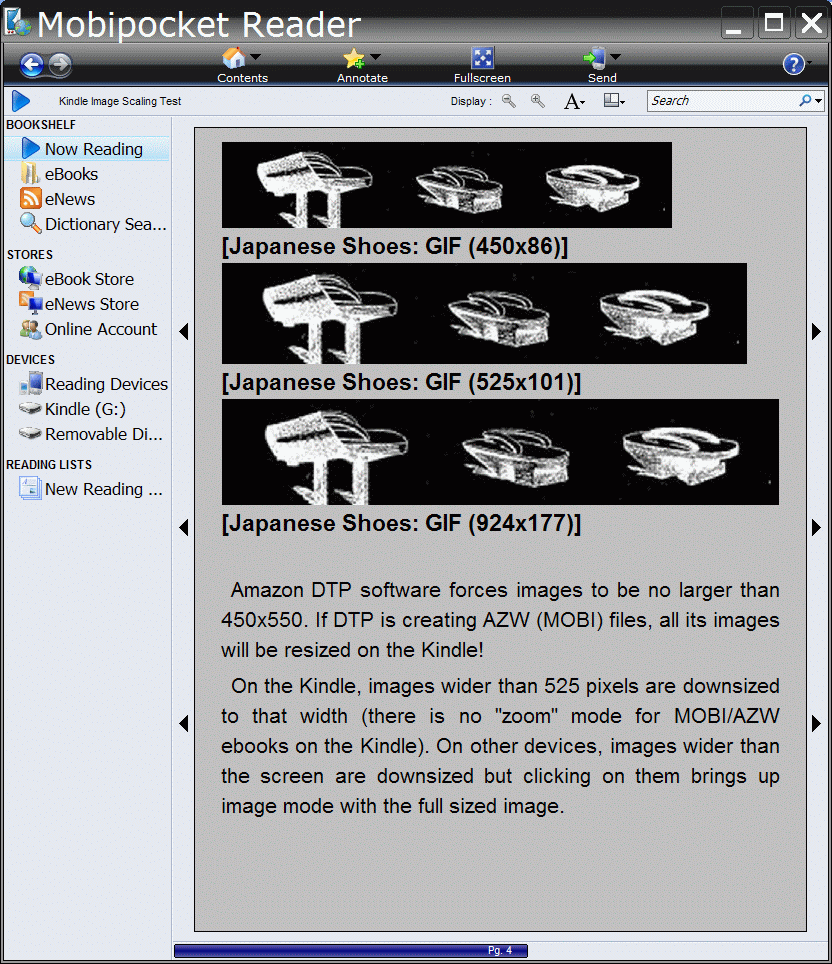Click the Kindle Image Scaling Test title
Viewport: 832px width, 964px height.
click(120, 101)
